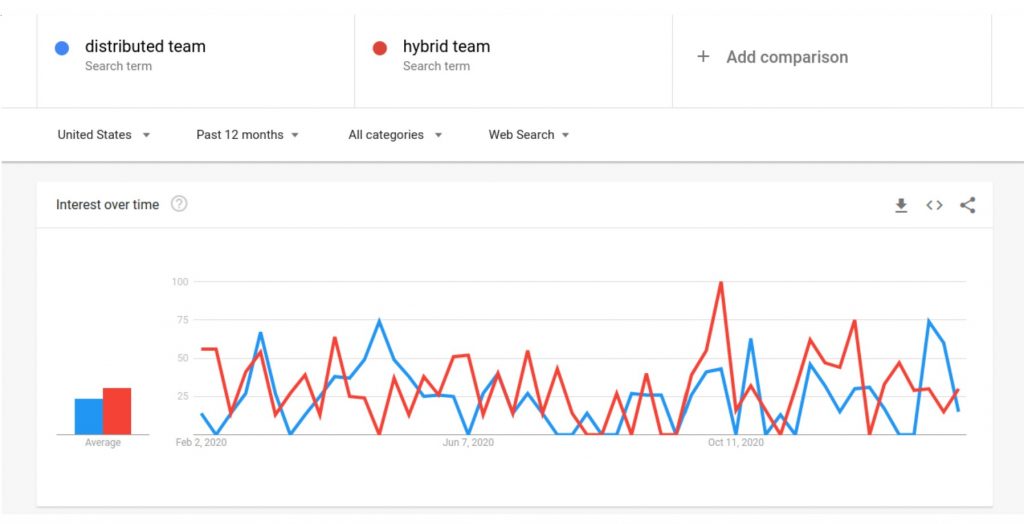
Task: Click the Interest over time heading
Action: pyautogui.click(x=108, y=205)
